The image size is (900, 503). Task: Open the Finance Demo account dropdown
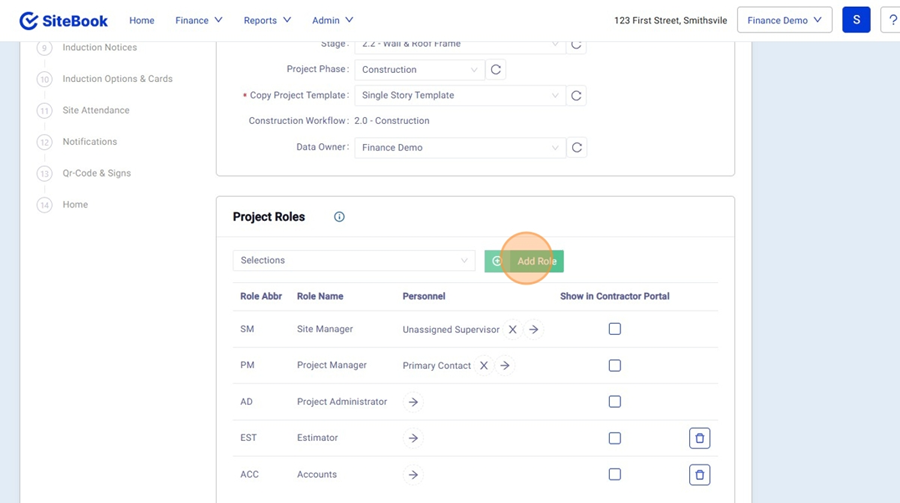tap(784, 20)
